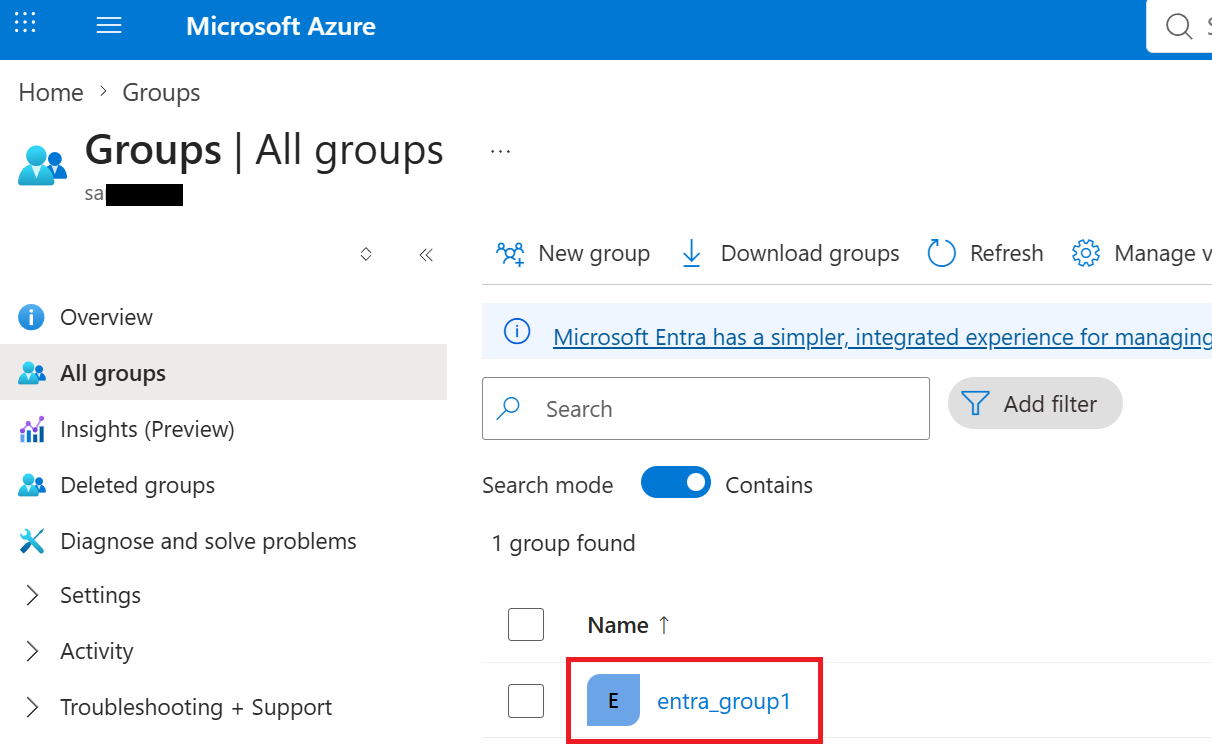
Task: Click the Download groups arrow icon
Action: coord(691,254)
